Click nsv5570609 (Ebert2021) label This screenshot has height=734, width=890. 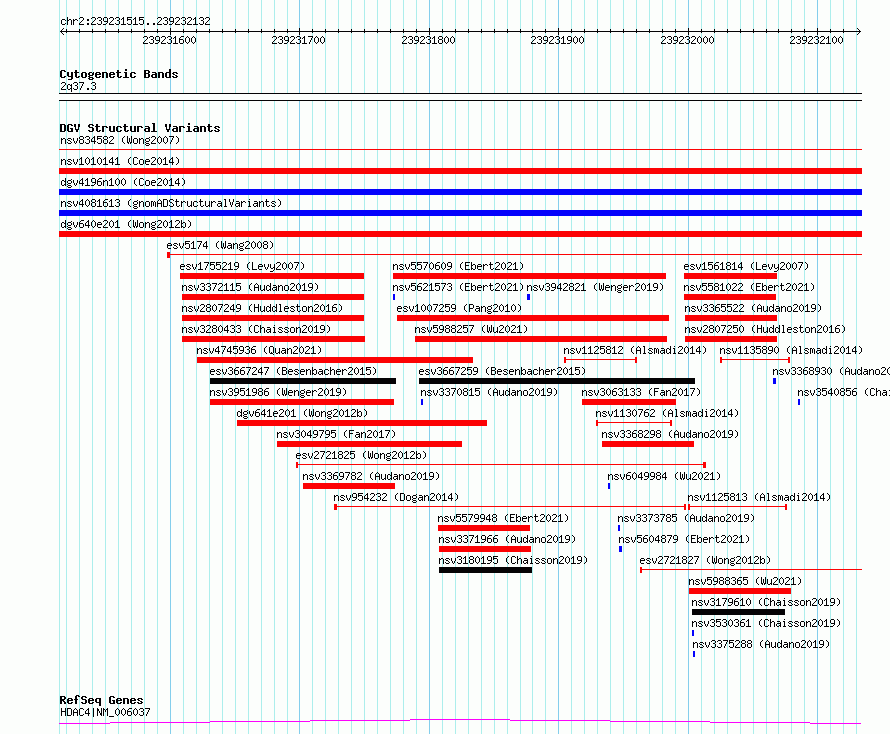pos(458,266)
